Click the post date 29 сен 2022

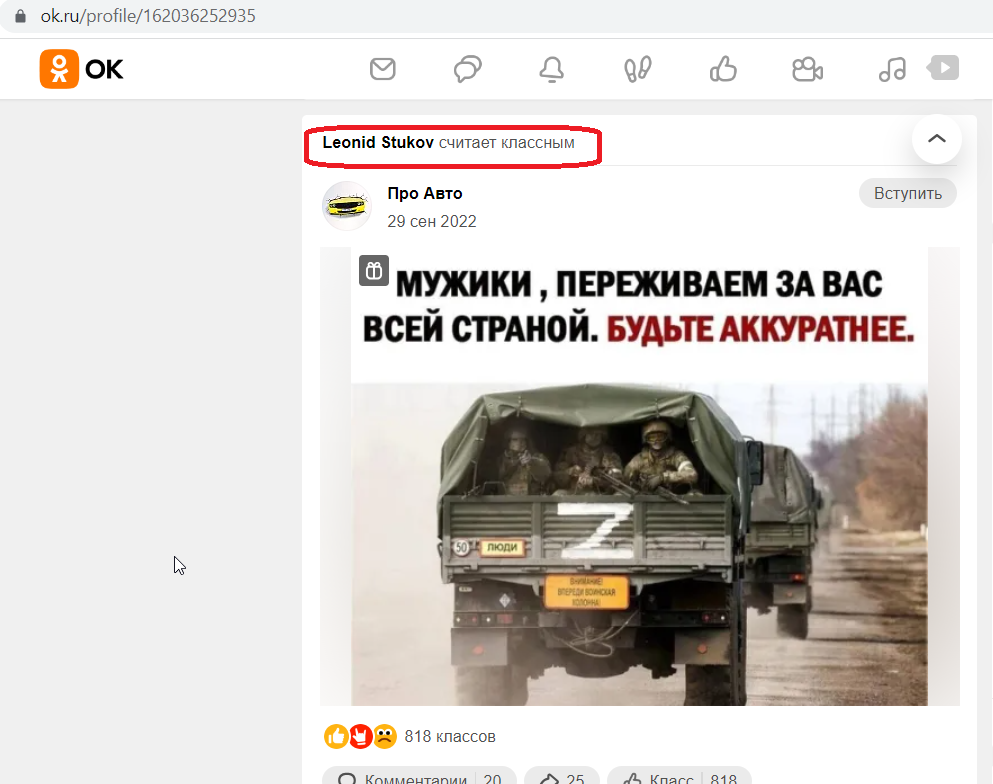[432, 221]
